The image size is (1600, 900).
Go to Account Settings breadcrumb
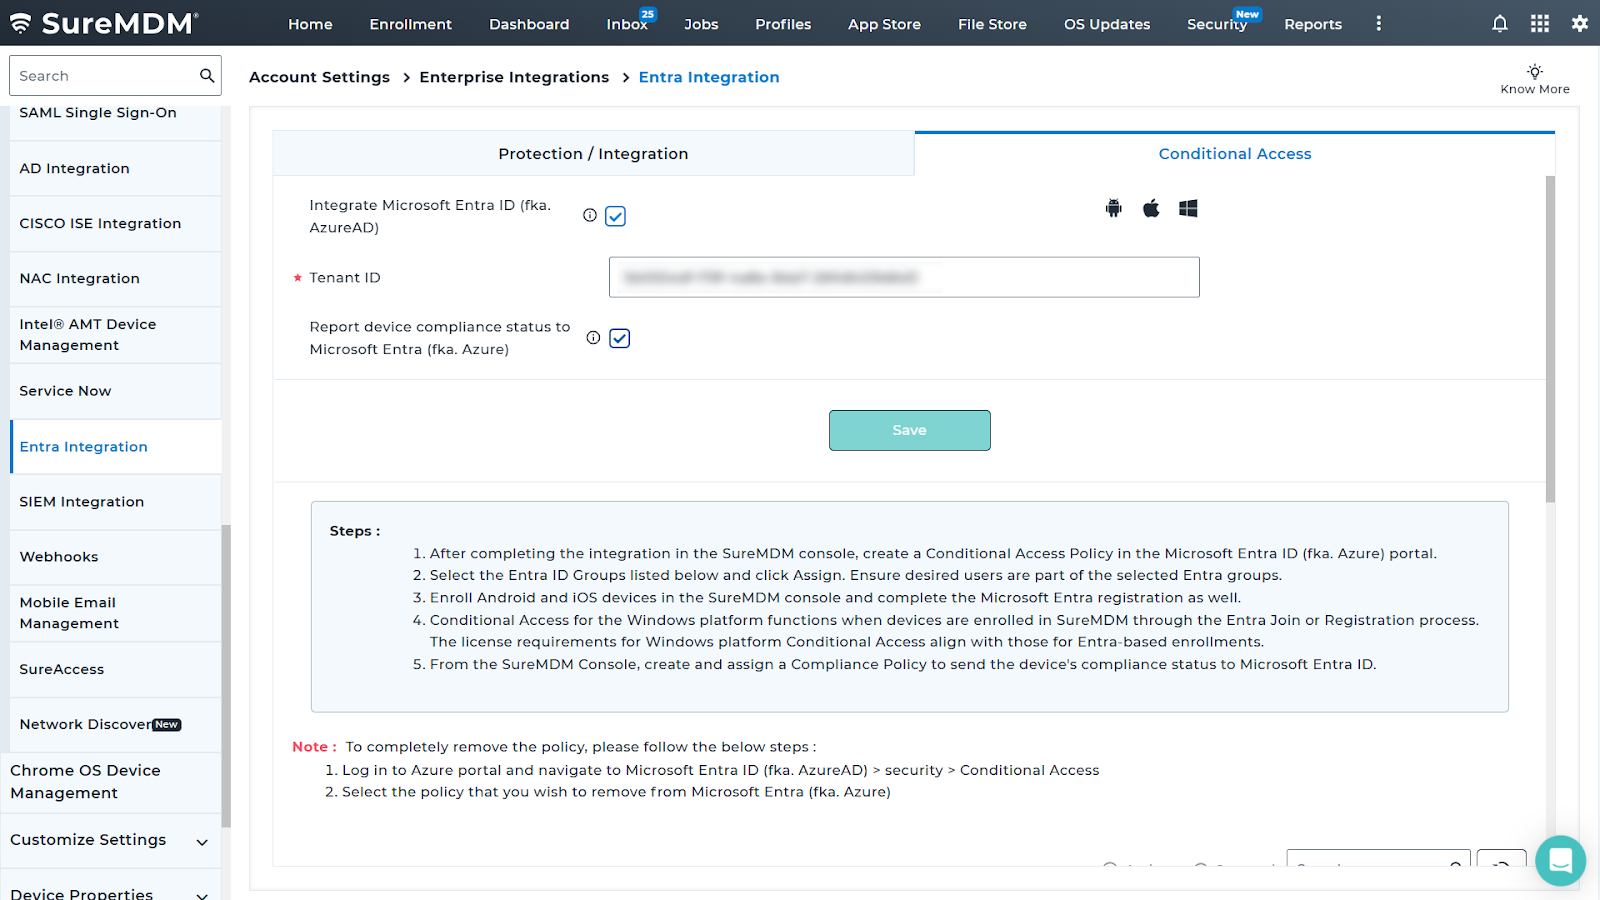pyautogui.click(x=319, y=77)
